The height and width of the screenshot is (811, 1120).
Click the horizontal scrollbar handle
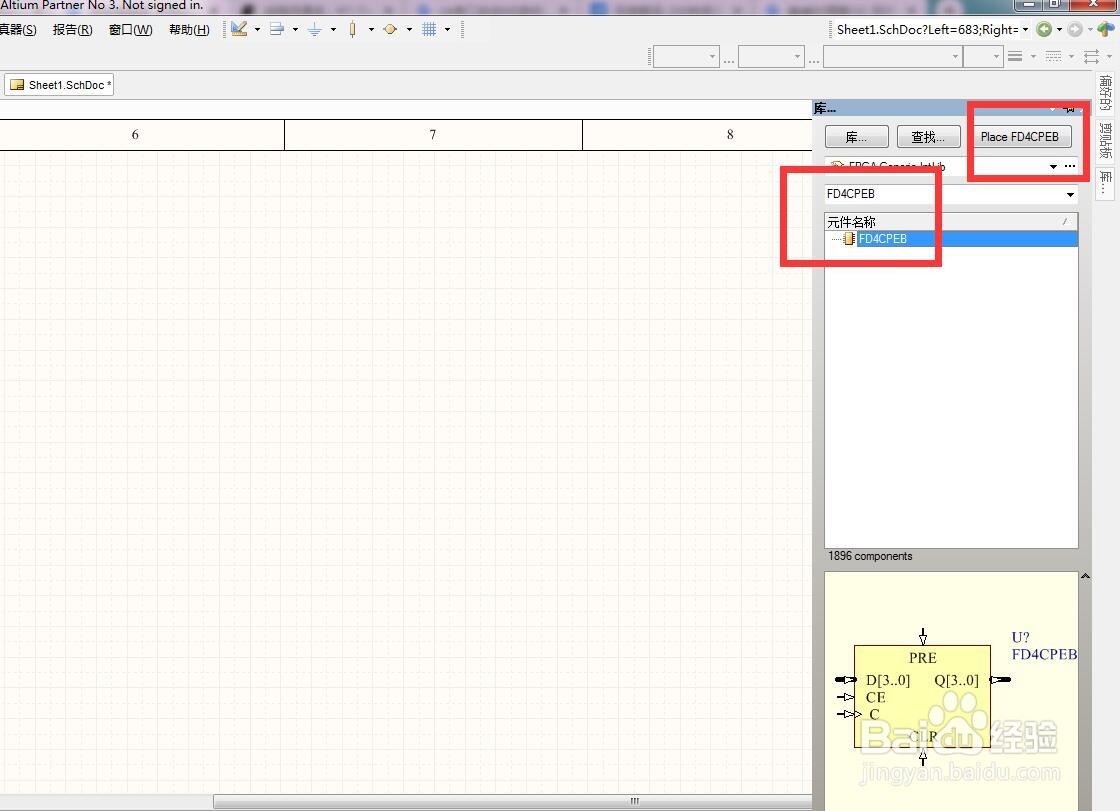512,802
